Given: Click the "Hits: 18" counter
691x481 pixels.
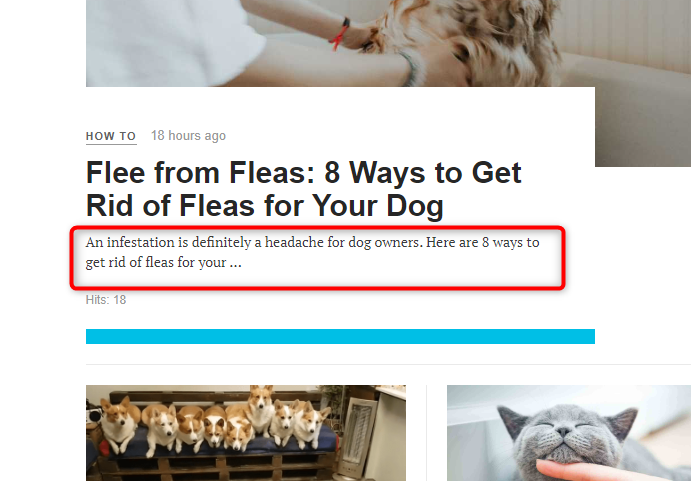Looking at the screenshot, I should coord(106,300).
